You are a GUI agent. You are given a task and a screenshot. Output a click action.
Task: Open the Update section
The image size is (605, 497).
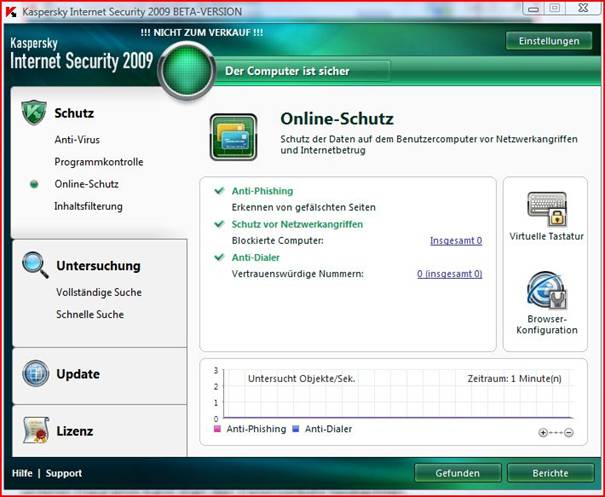(x=78, y=374)
